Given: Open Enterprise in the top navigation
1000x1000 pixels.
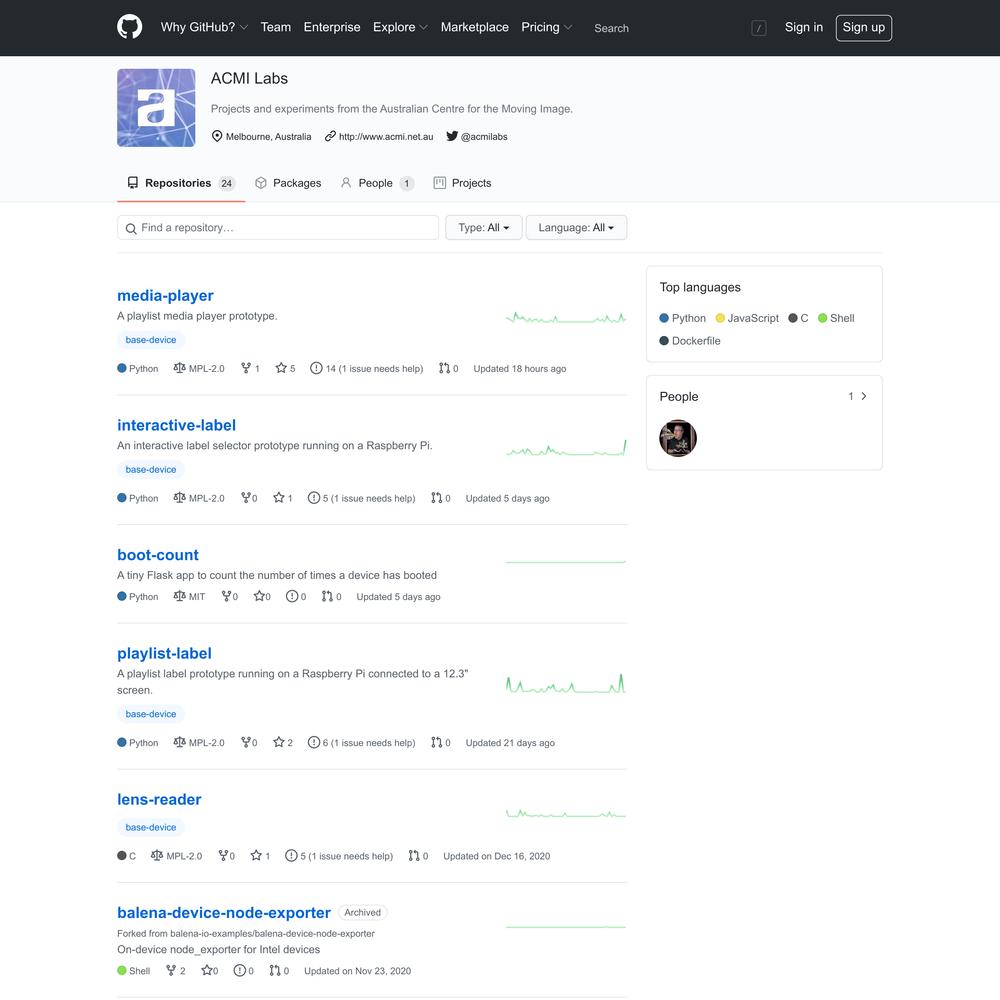Looking at the screenshot, I should pyautogui.click(x=332, y=27).
